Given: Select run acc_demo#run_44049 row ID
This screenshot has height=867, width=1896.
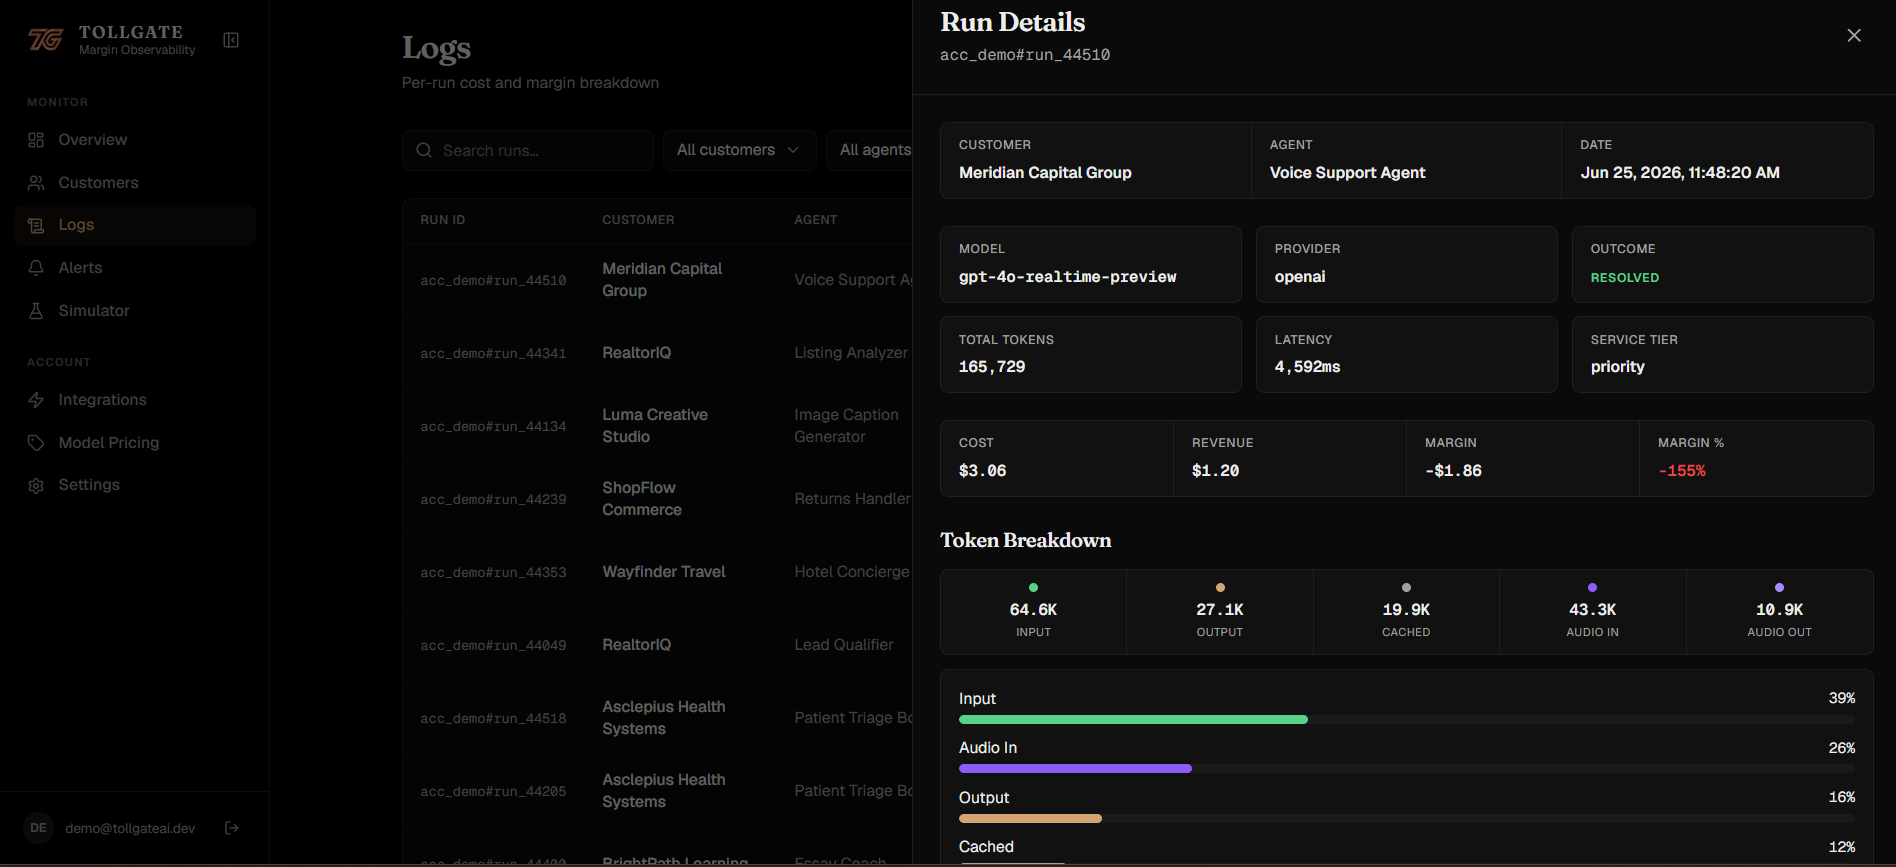Looking at the screenshot, I should pos(493,646).
